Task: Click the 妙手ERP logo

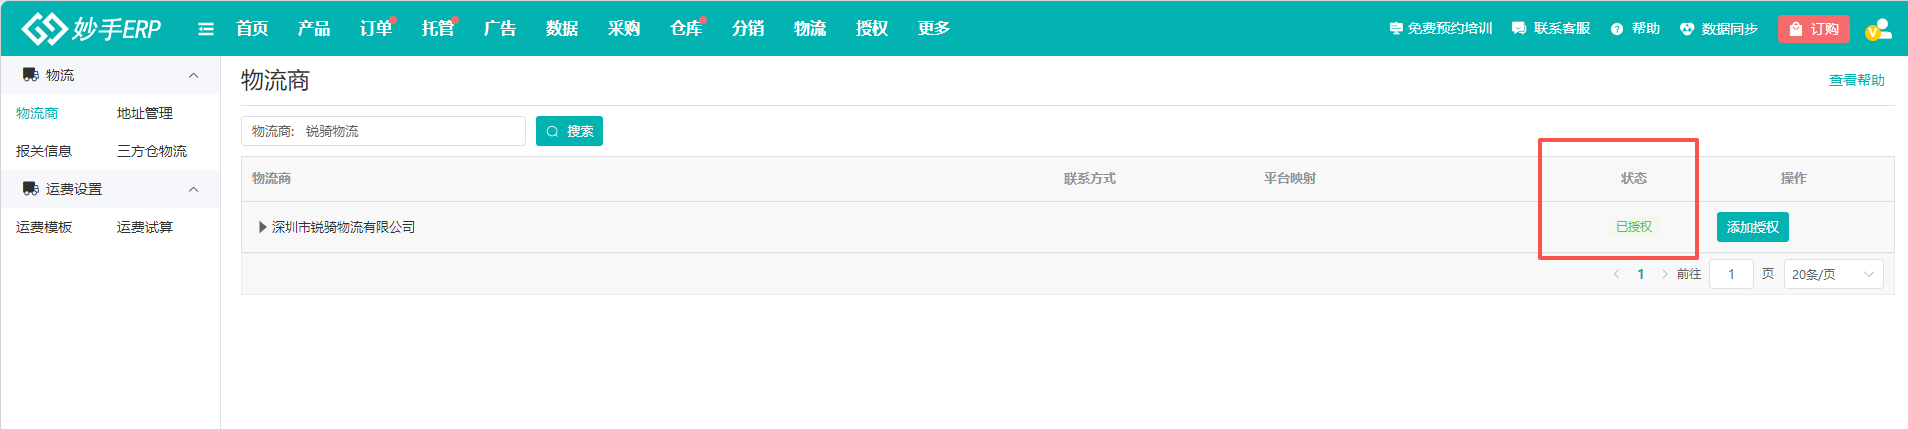Action: click(x=91, y=29)
